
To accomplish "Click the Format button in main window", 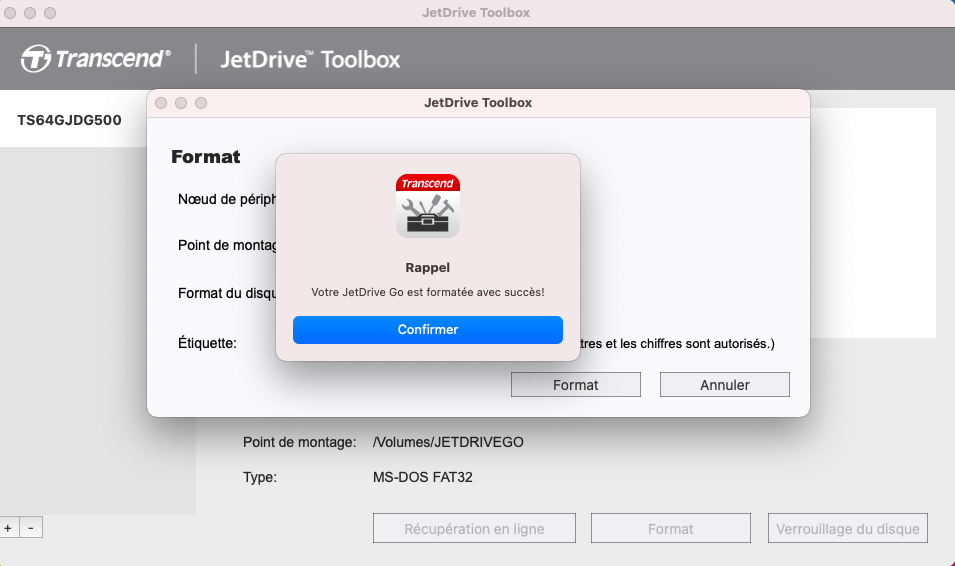I will coord(671,528).
